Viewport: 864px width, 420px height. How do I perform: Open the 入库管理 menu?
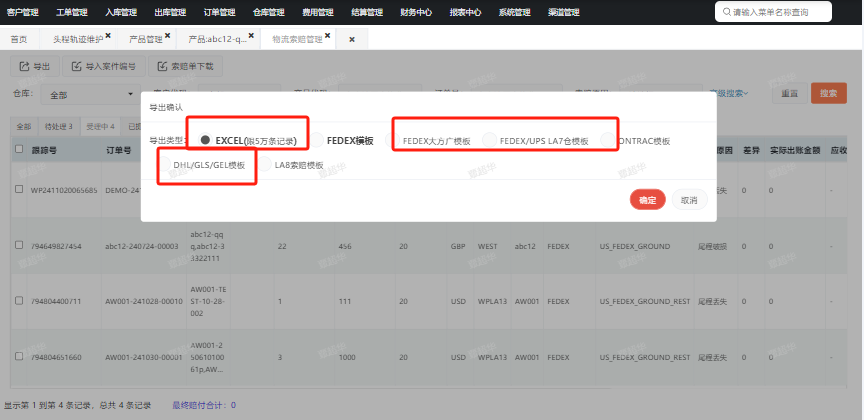click(x=121, y=12)
